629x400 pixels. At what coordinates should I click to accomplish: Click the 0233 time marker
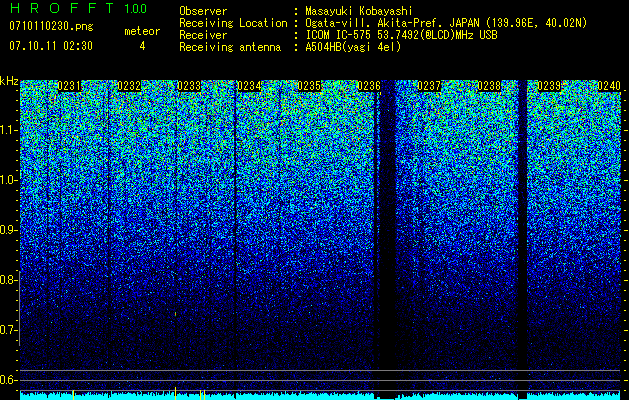pos(189,86)
